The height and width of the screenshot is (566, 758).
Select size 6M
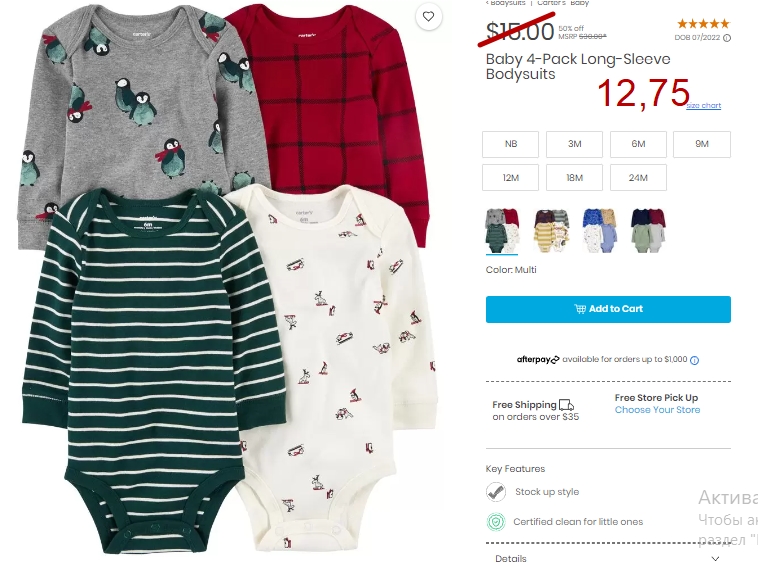click(638, 144)
